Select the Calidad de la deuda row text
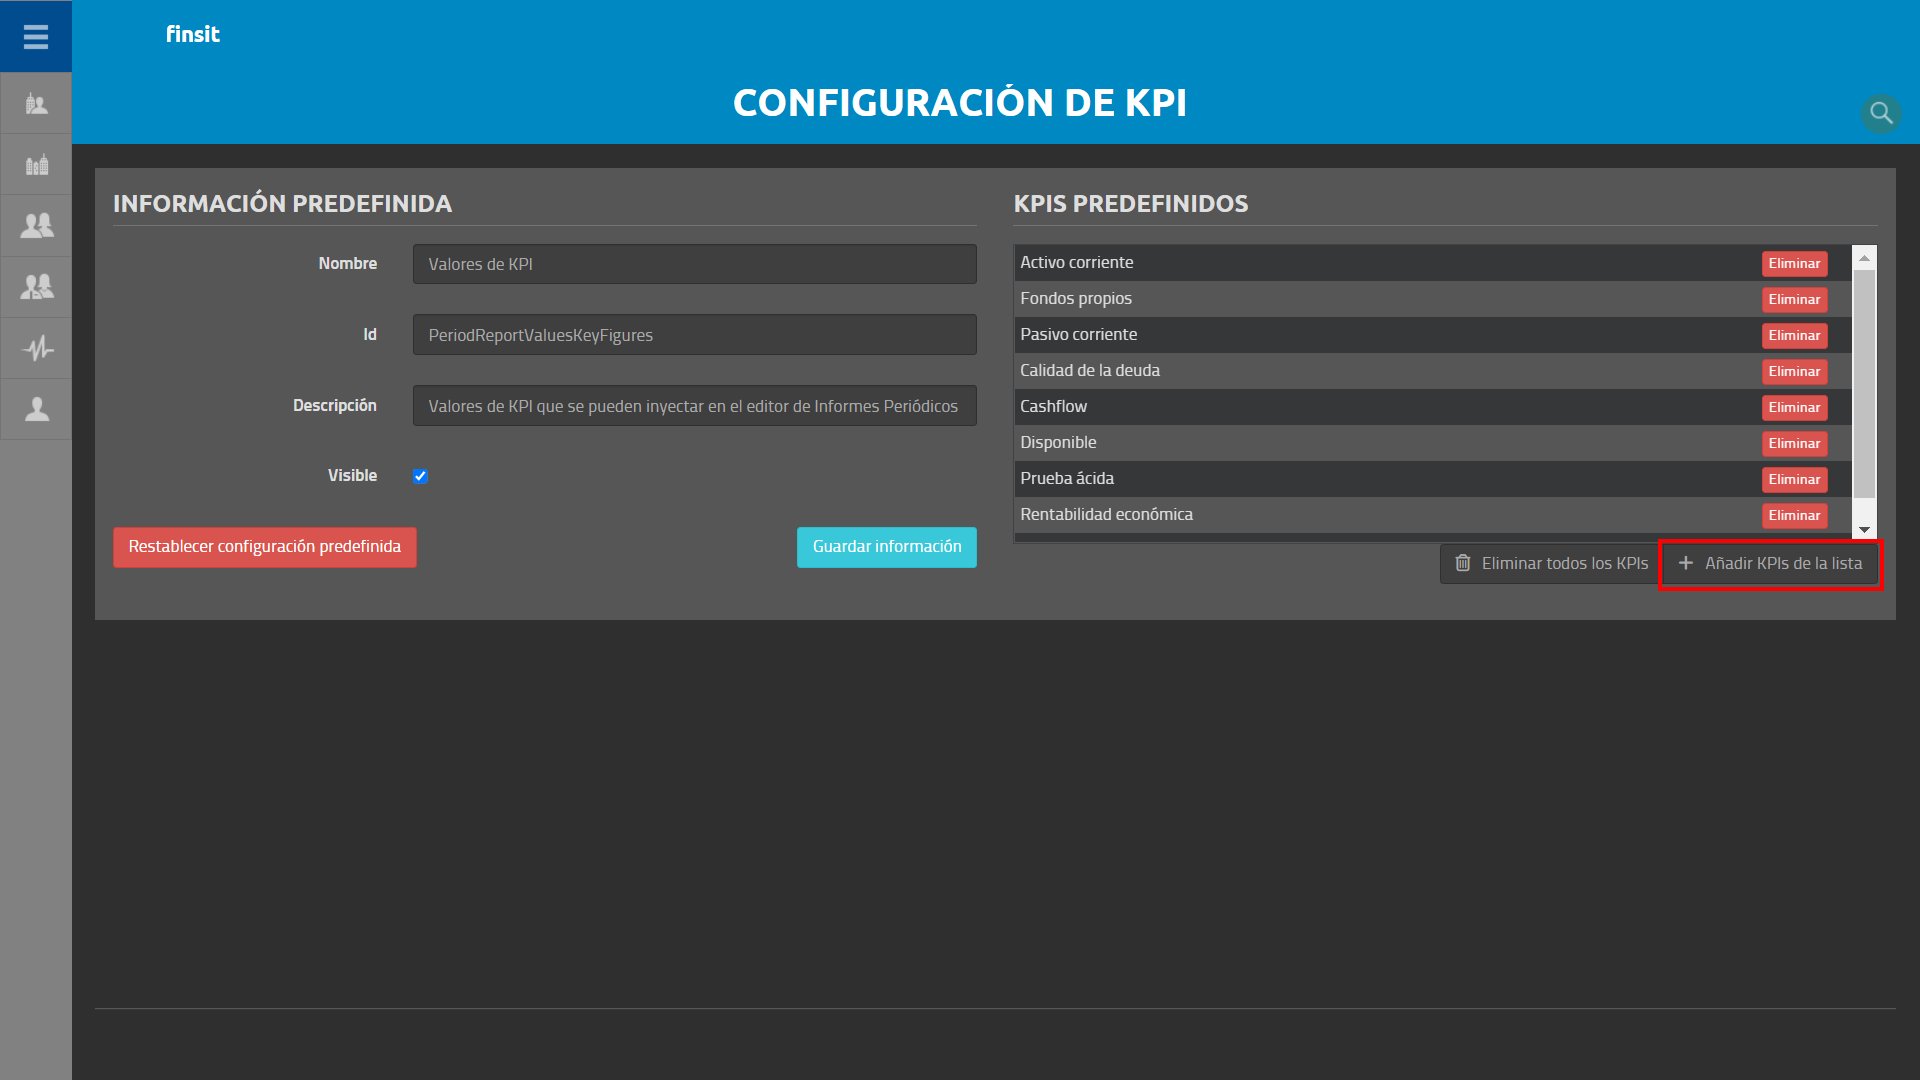The image size is (1920, 1080). coord(1090,370)
